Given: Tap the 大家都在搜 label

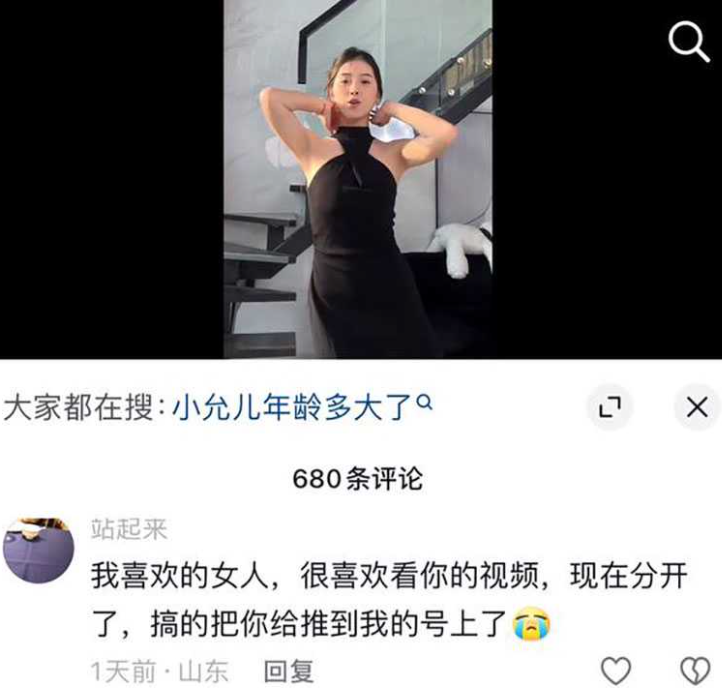Looking at the screenshot, I should (x=78, y=408).
